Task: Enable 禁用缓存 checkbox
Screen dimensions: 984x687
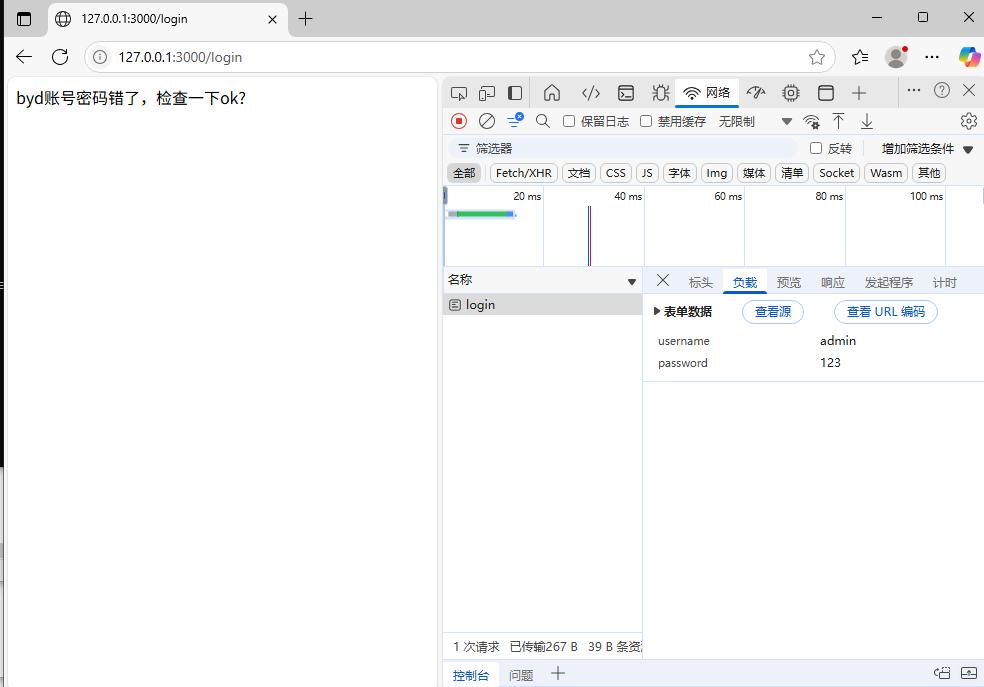Action: 646,121
